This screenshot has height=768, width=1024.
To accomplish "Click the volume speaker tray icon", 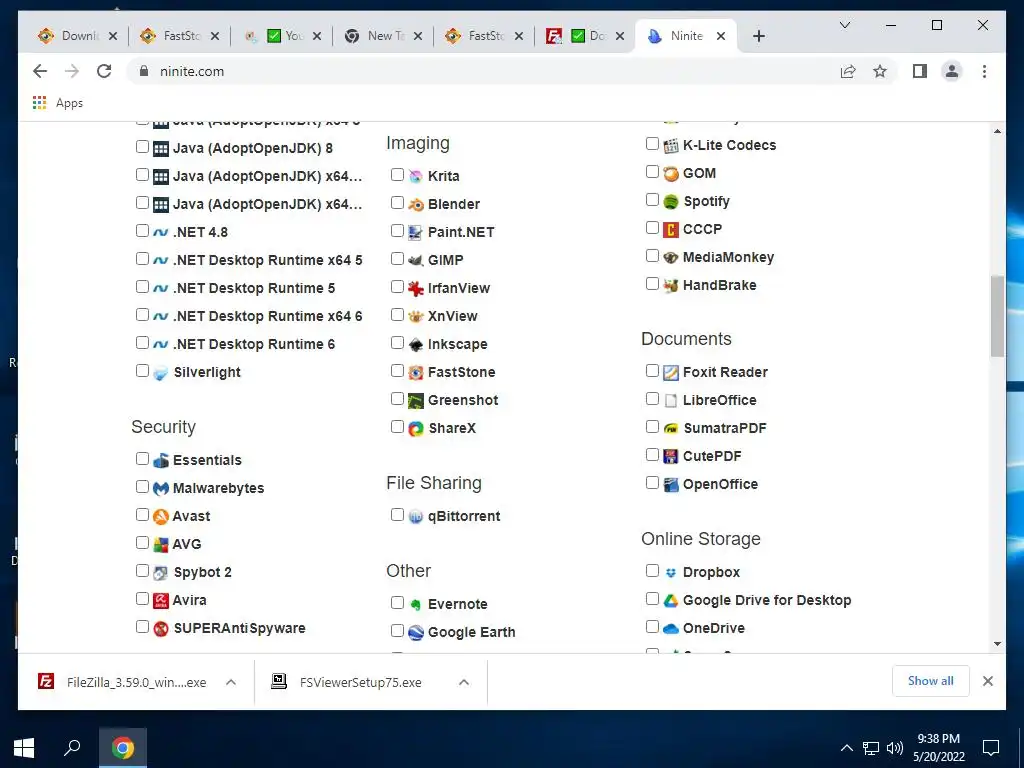I will [895, 748].
